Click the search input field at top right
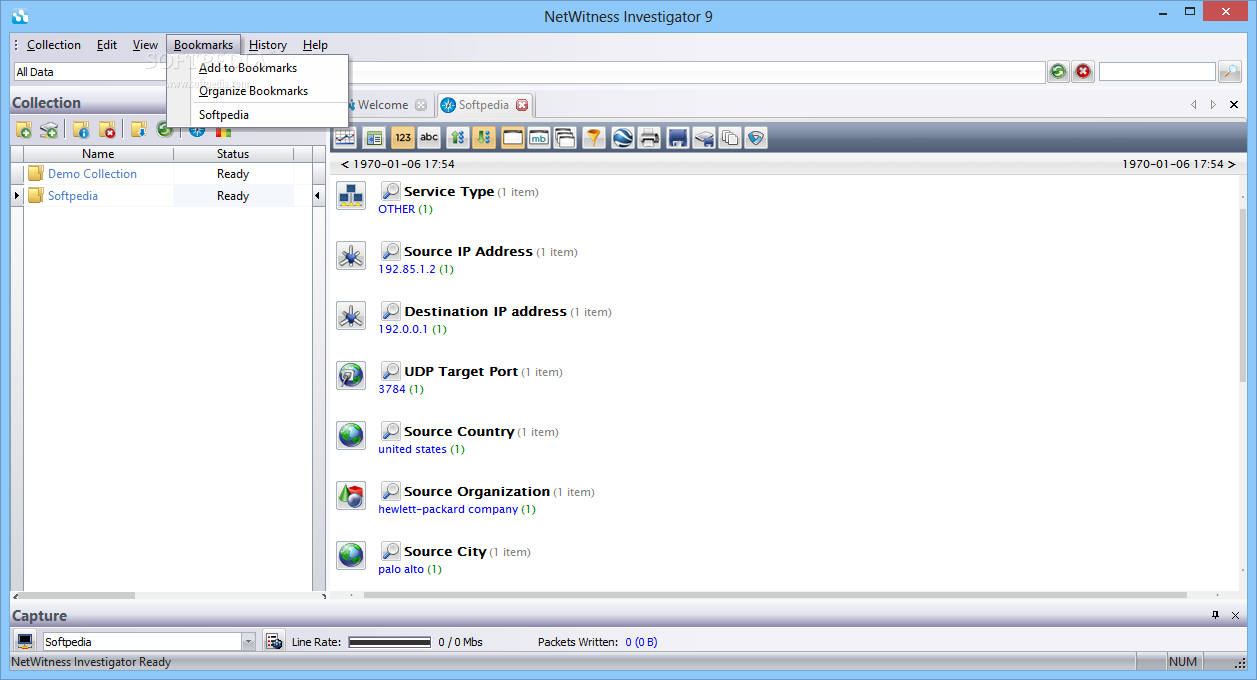 (1157, 72)
